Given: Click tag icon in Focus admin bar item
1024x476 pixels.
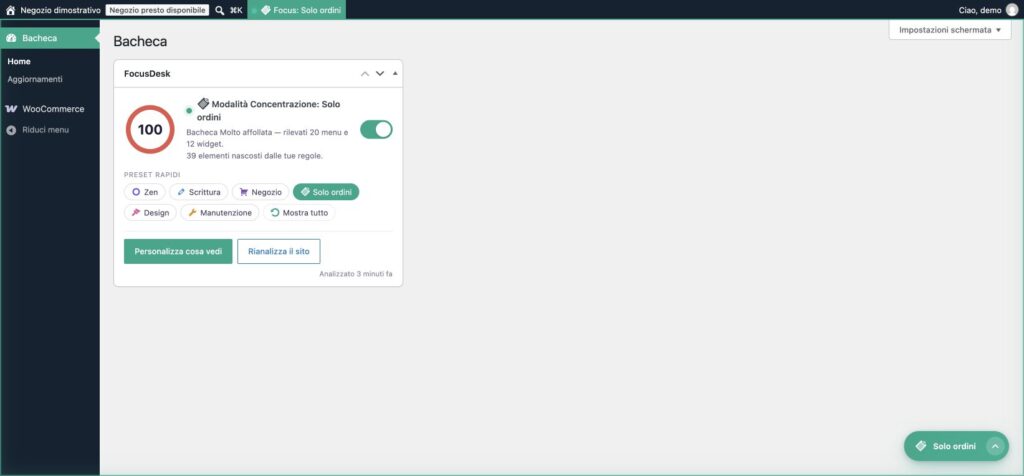Looking at the screenshot, I should point(265,10).
